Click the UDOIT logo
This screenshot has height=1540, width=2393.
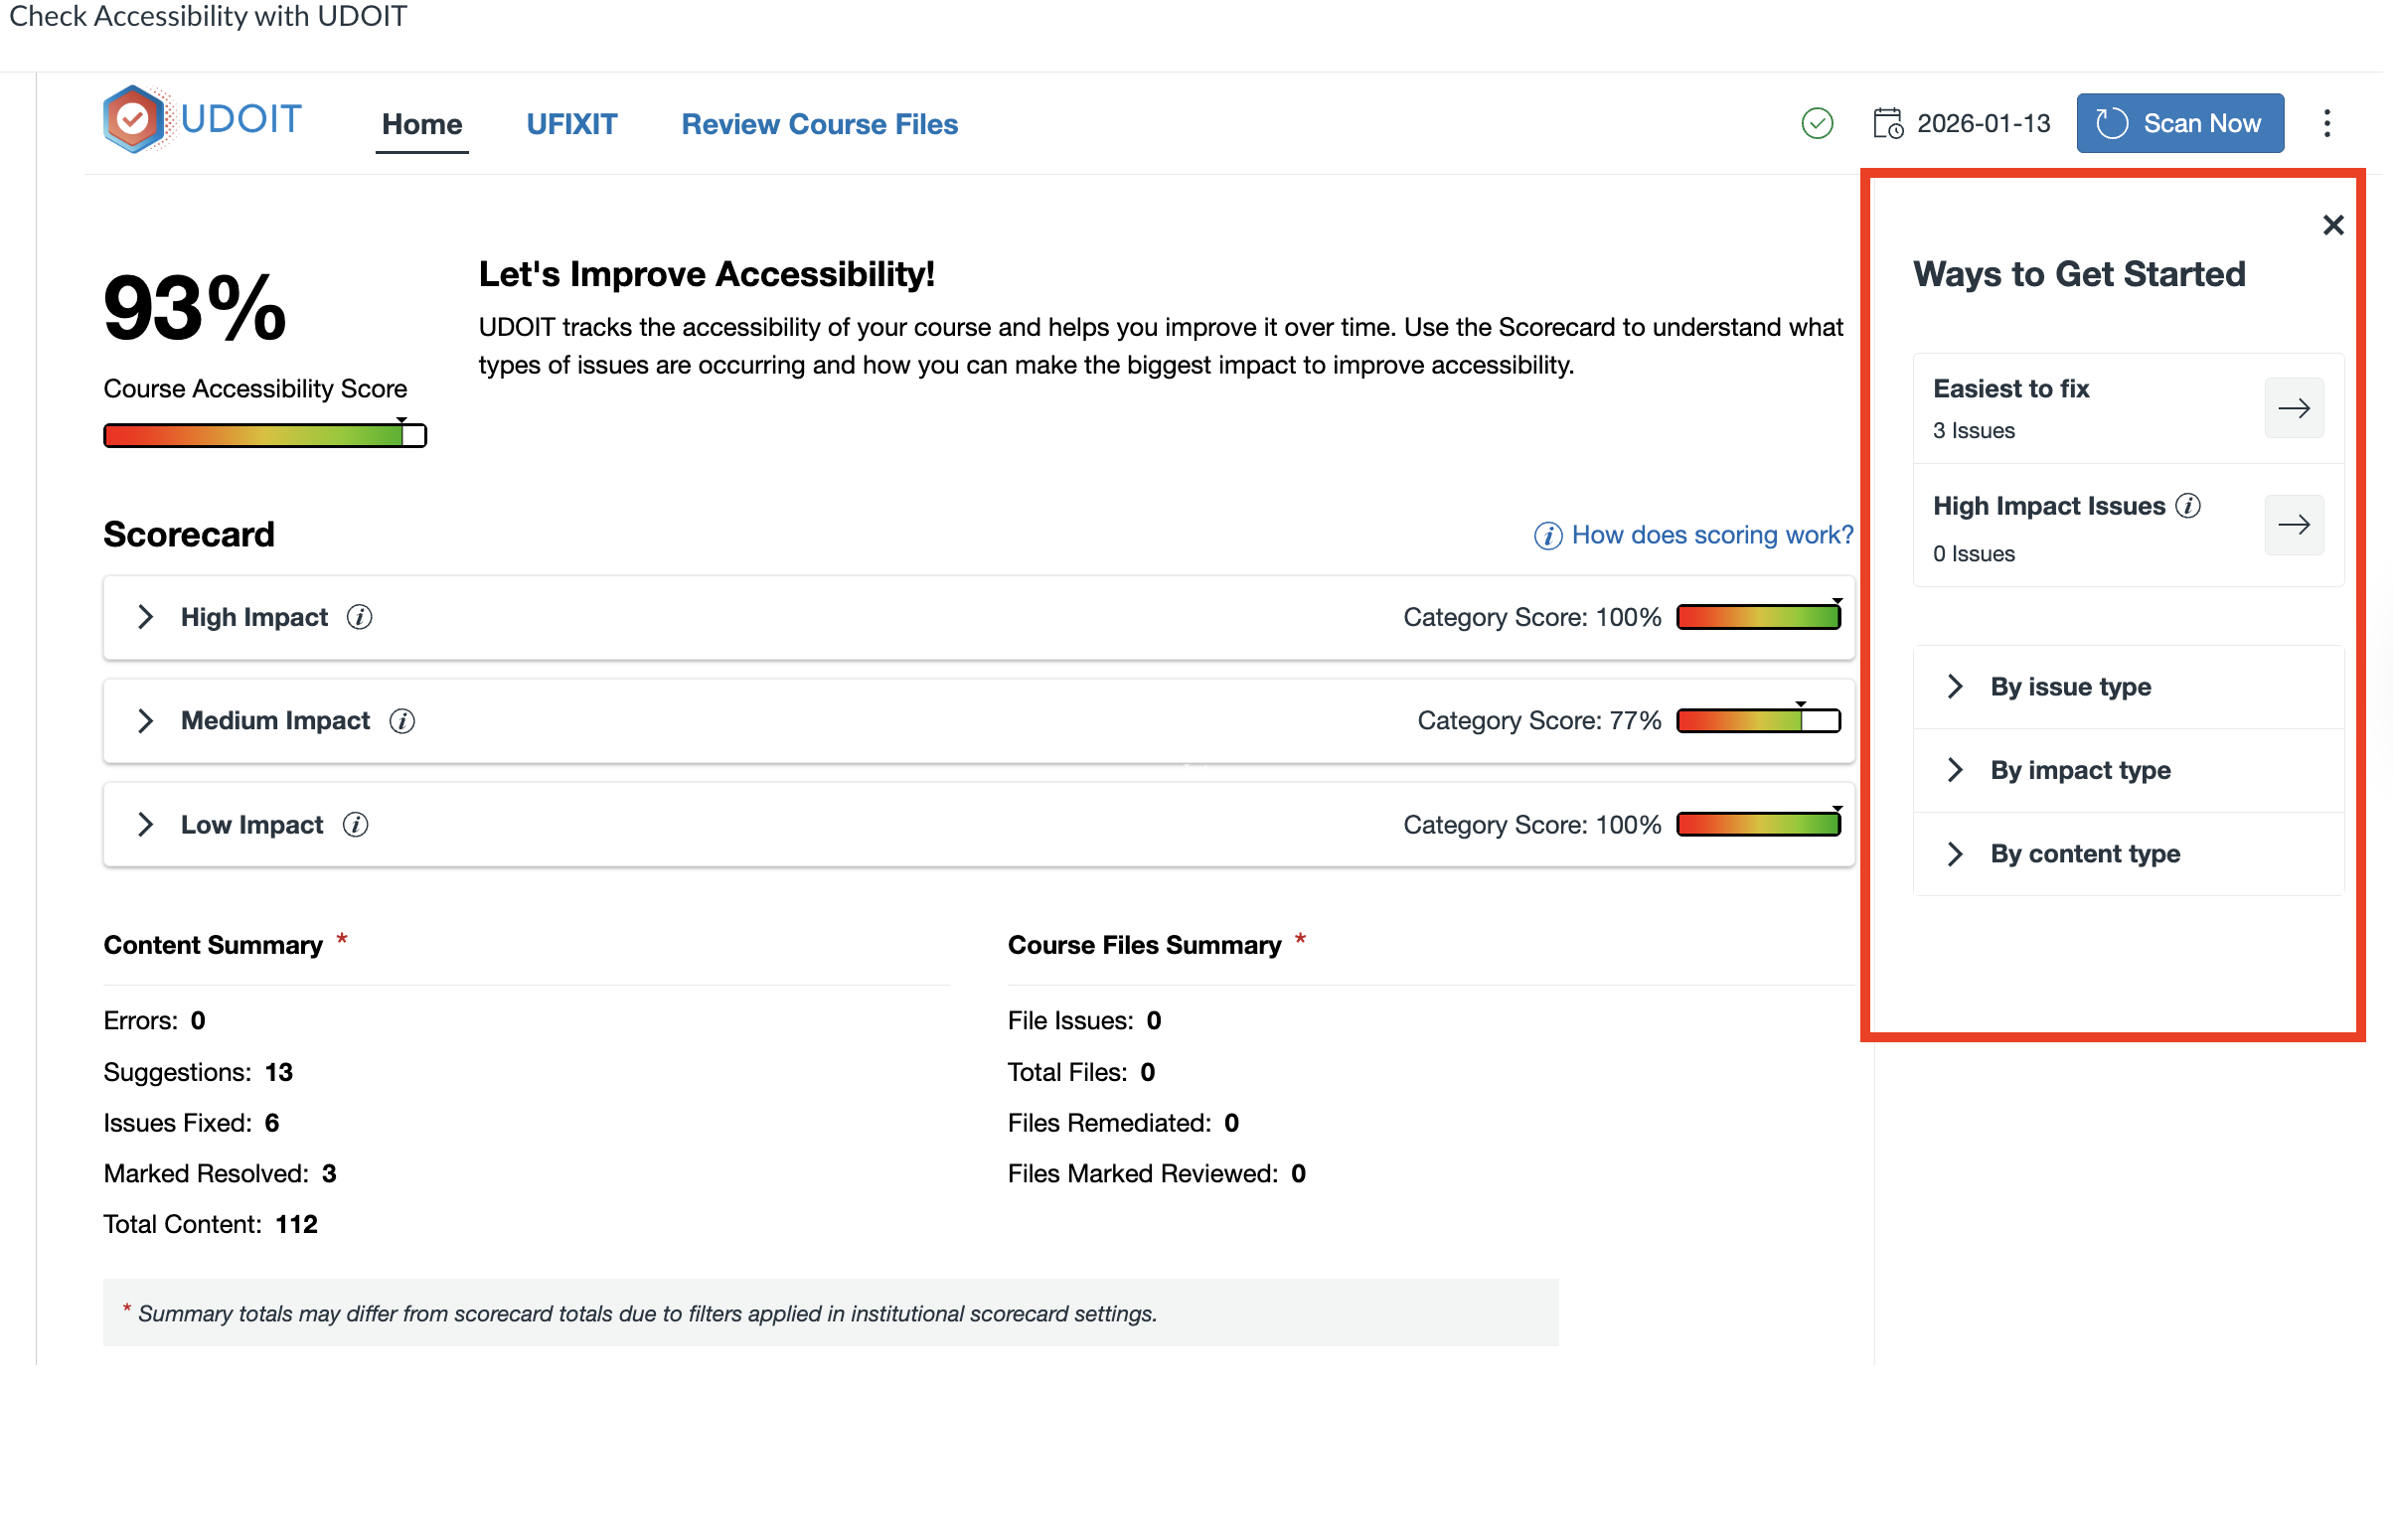pos(202,120)
